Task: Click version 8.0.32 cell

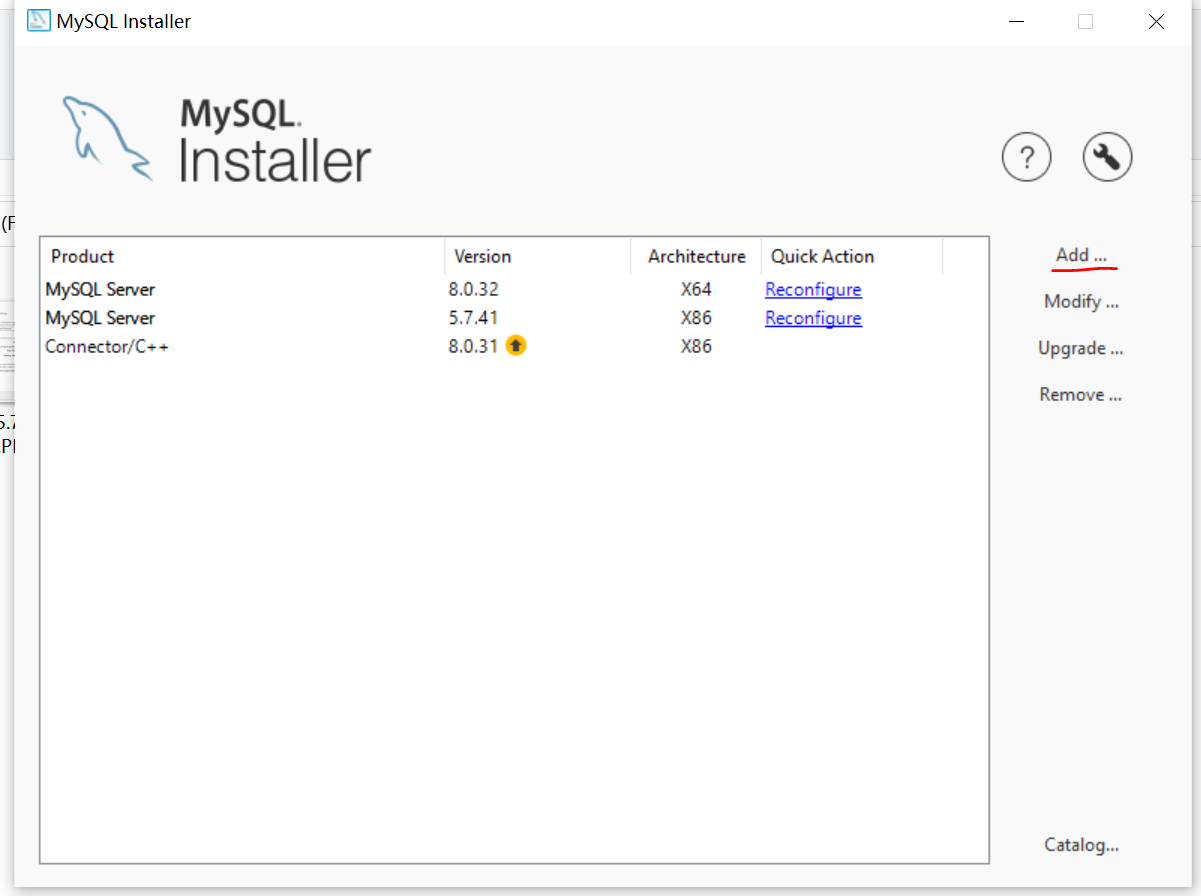Action: [x=473, y=289]
